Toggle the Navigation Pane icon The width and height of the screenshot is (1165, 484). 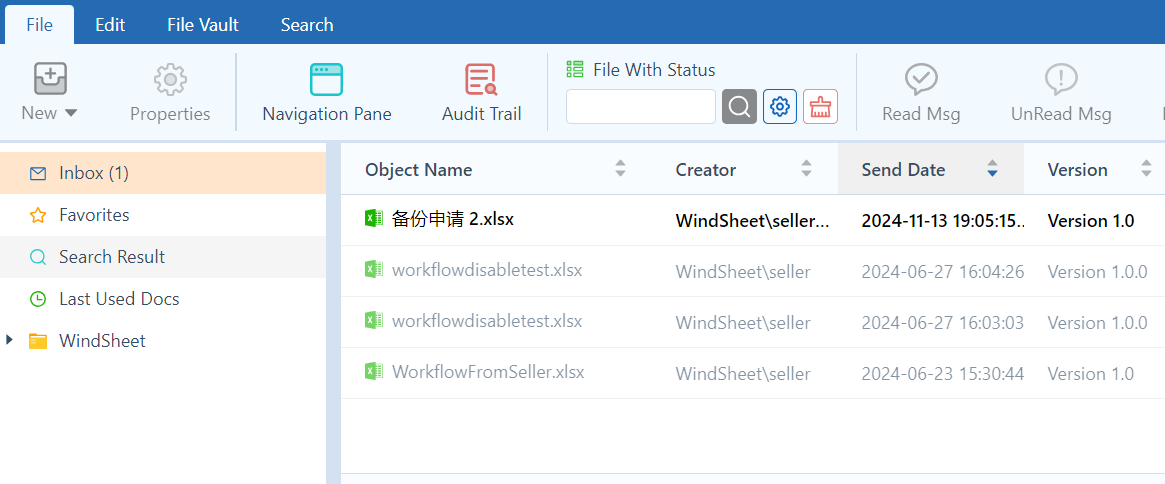[x=327, y=79]
